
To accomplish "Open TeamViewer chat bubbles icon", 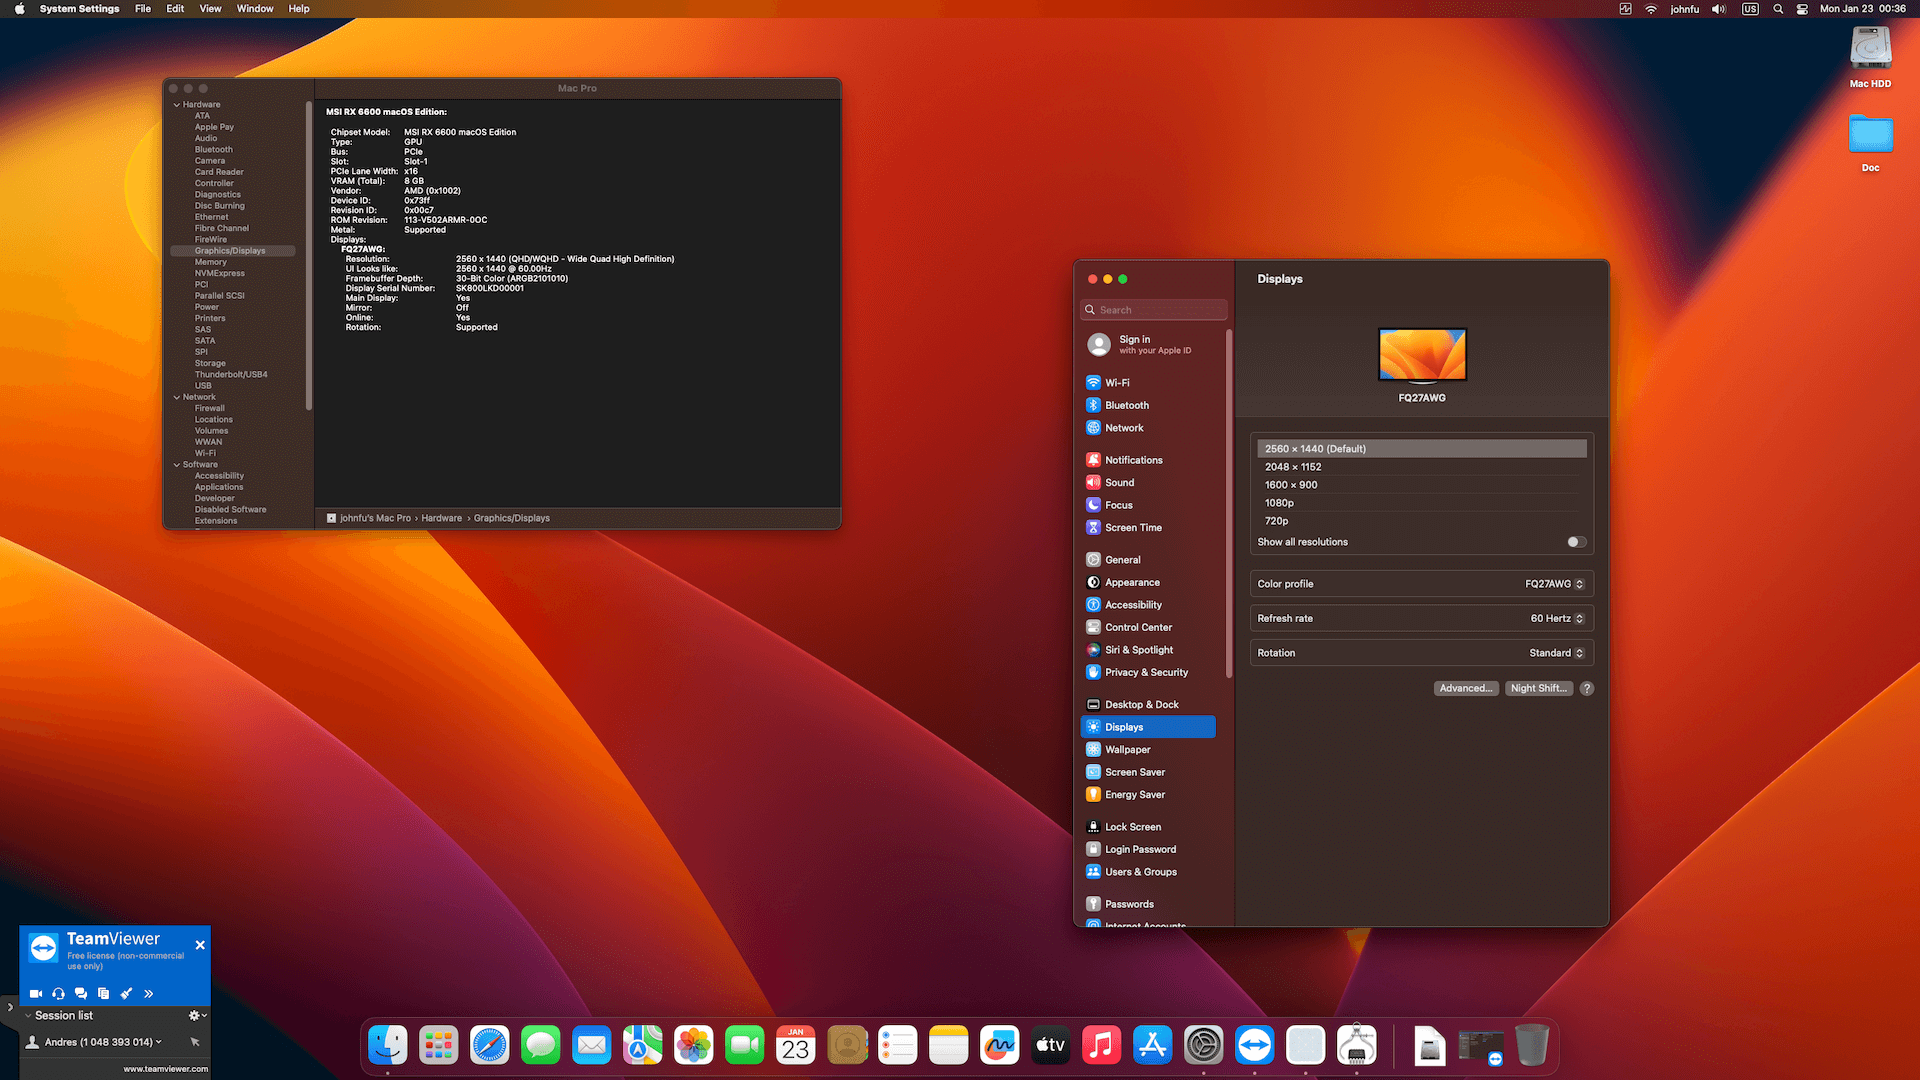I will point(81,994).
